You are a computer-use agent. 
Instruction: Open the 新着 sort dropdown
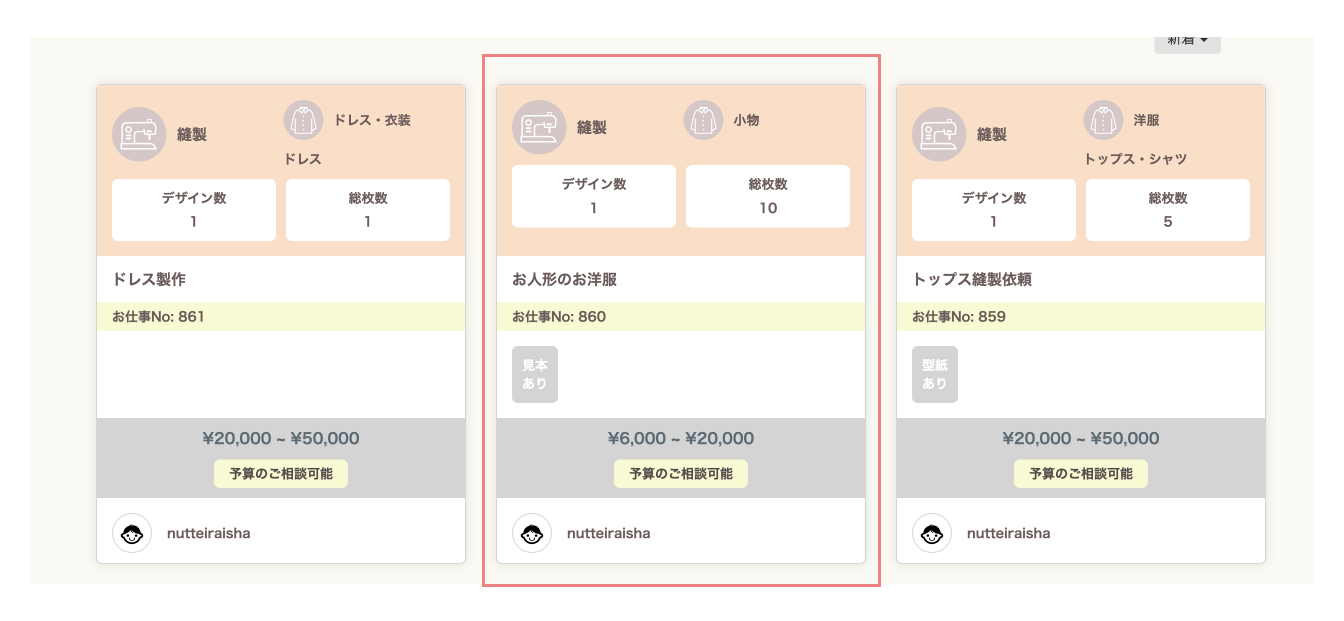coord(1187,42)
